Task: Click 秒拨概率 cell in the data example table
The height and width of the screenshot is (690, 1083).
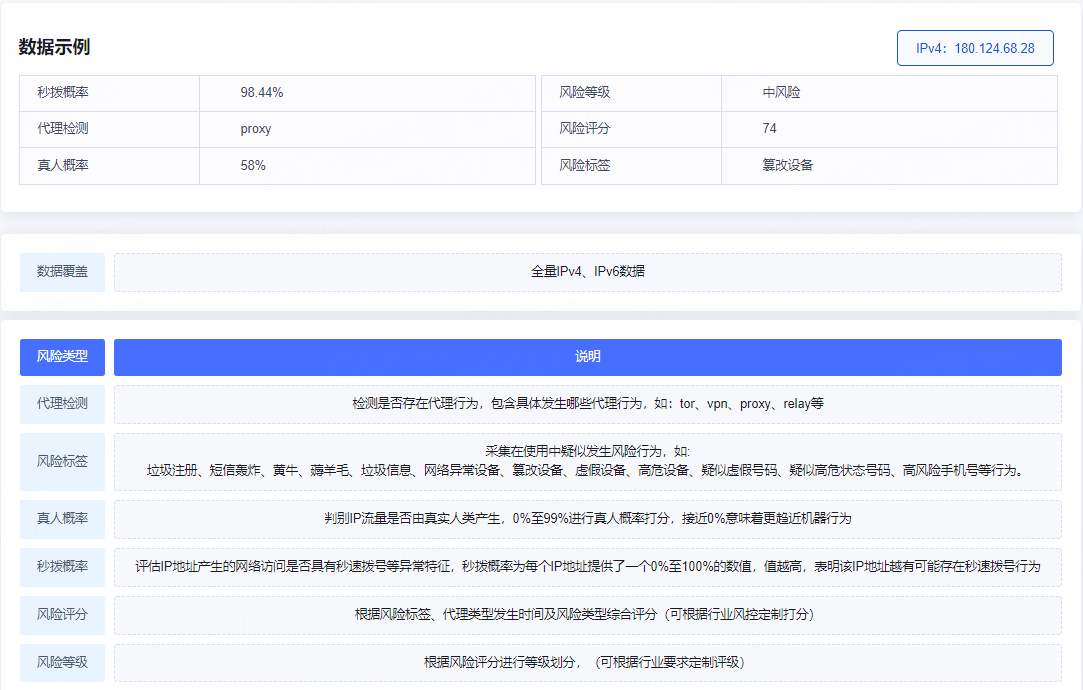Action: point(109,93)
